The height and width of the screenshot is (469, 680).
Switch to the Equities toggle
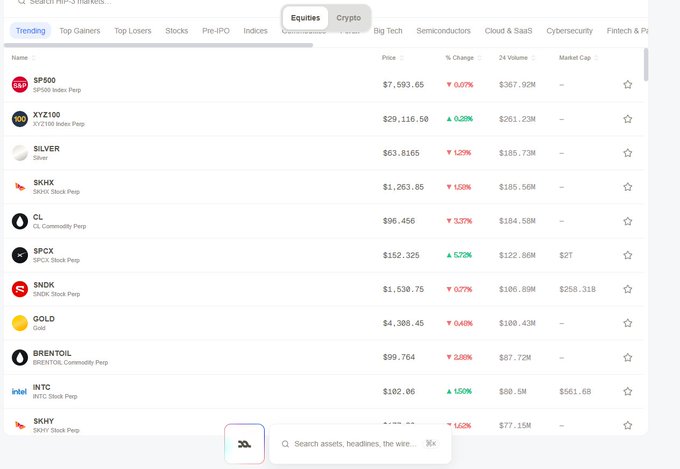coord(305,18)
